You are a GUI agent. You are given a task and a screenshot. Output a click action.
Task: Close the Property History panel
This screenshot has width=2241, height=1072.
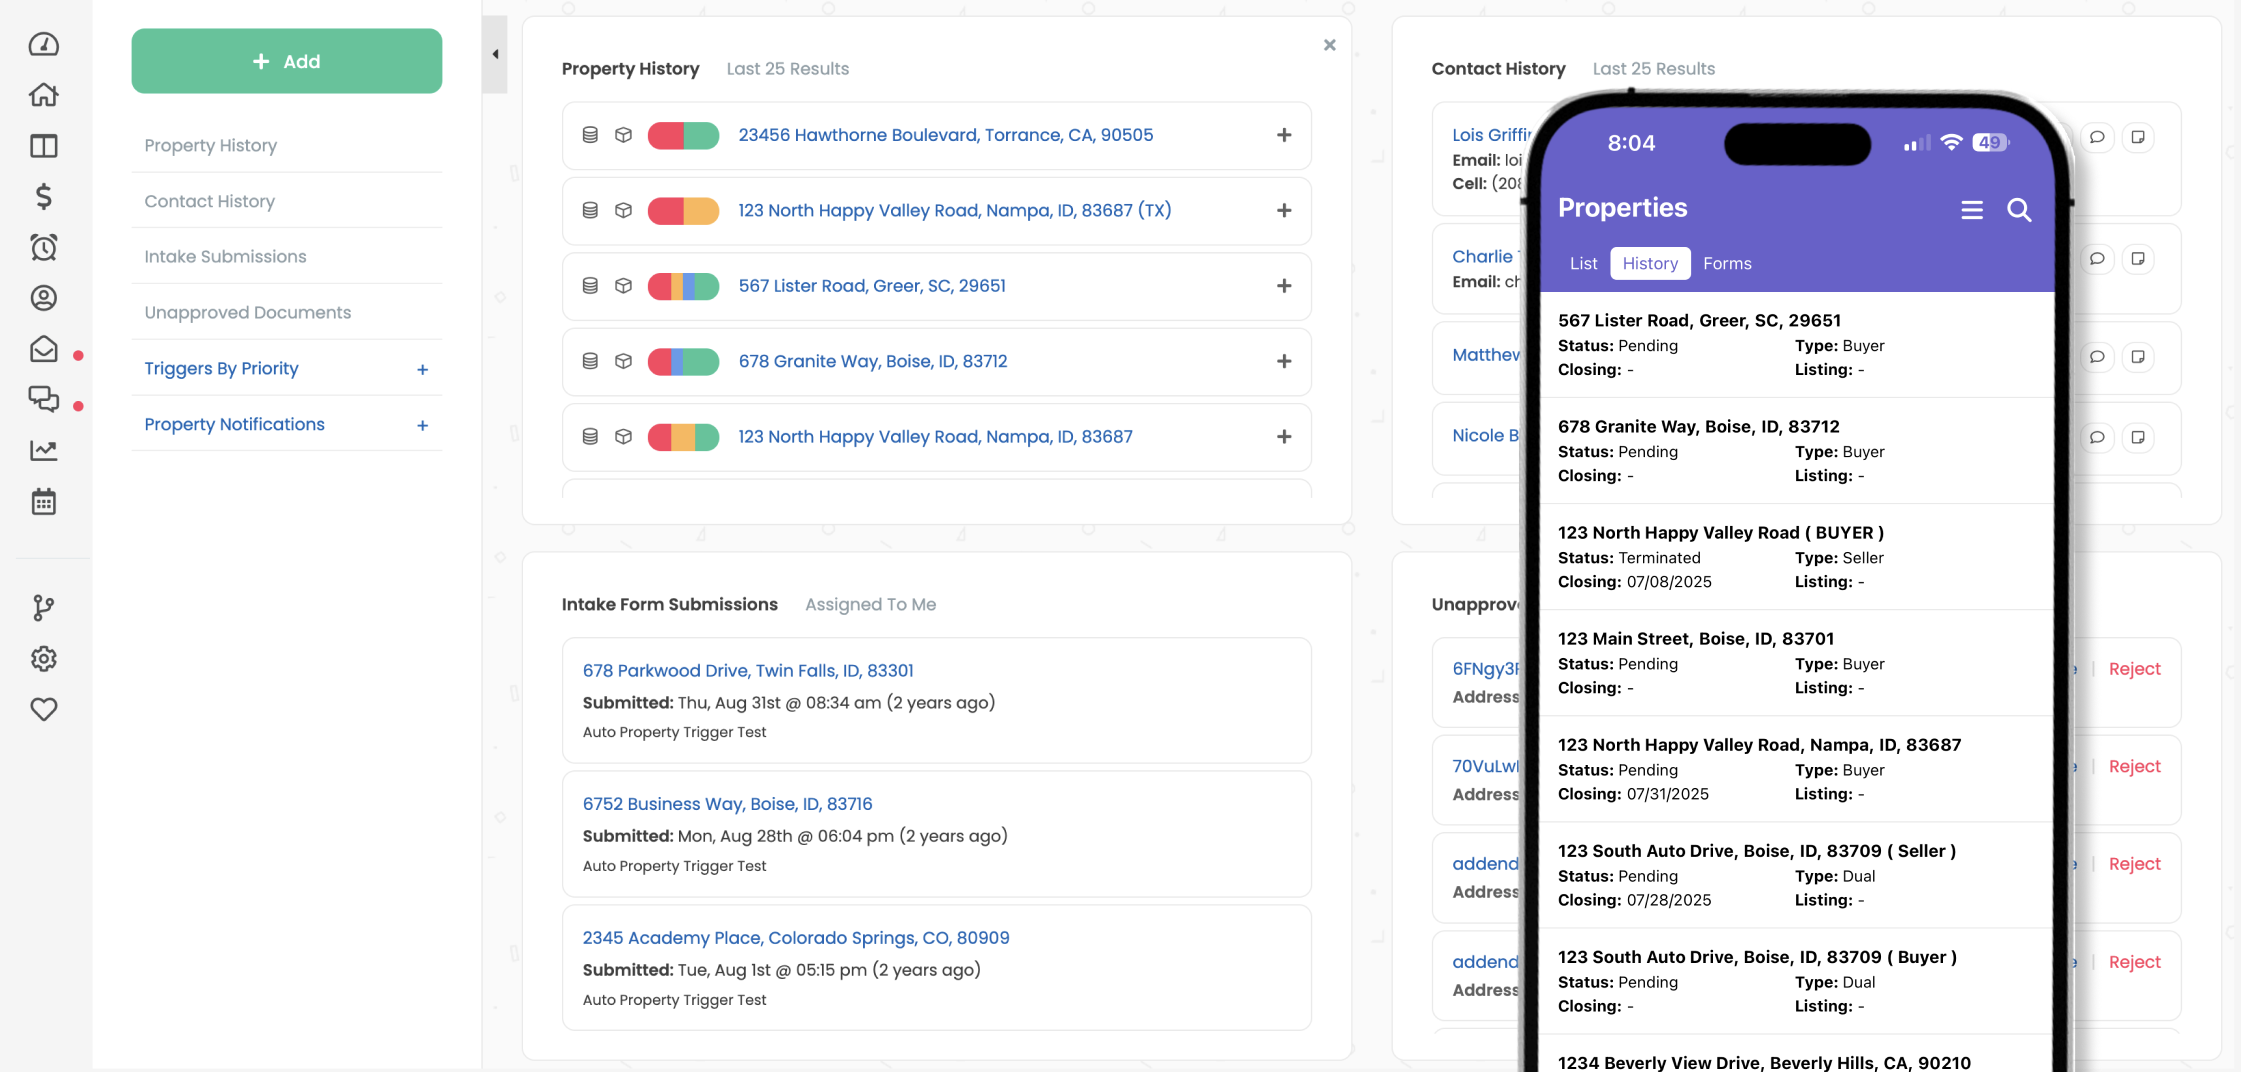(1329, 45)
